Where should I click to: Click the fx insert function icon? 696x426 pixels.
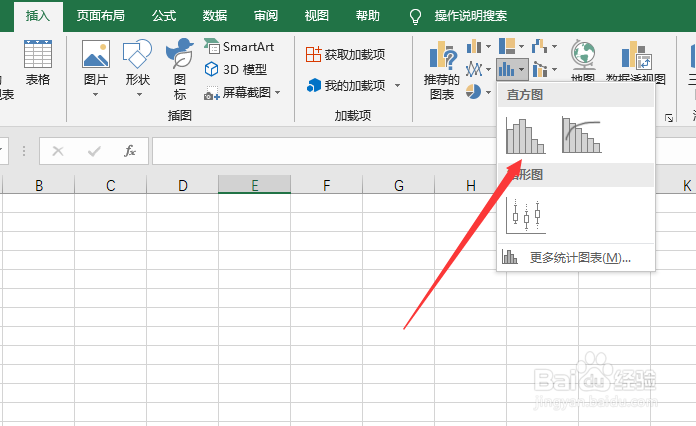[130, 151]
